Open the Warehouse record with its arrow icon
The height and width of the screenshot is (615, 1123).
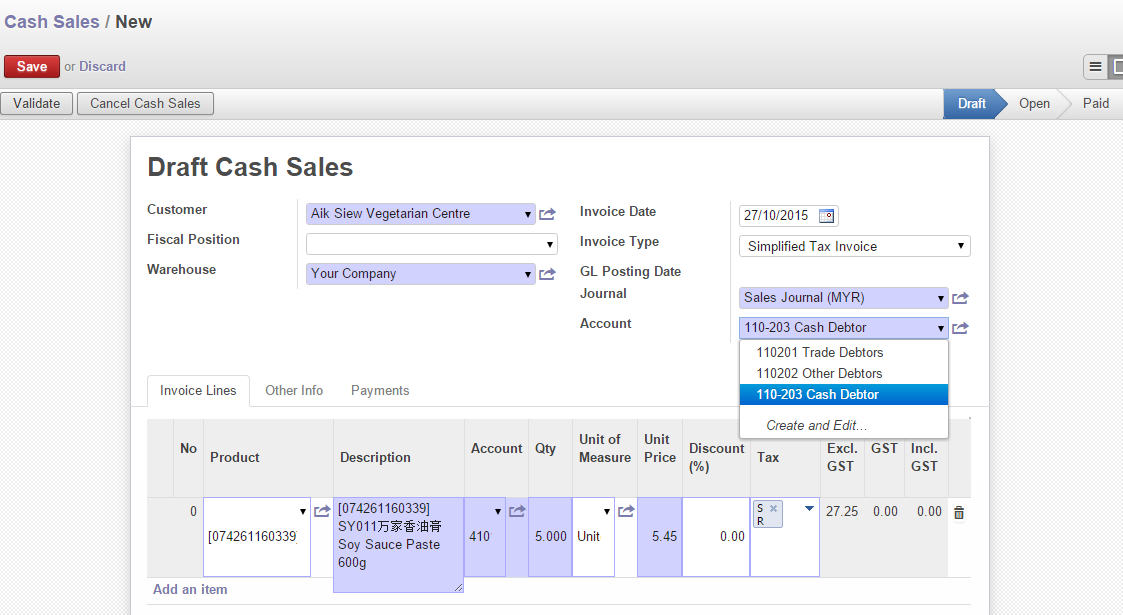tap(547, 273)
